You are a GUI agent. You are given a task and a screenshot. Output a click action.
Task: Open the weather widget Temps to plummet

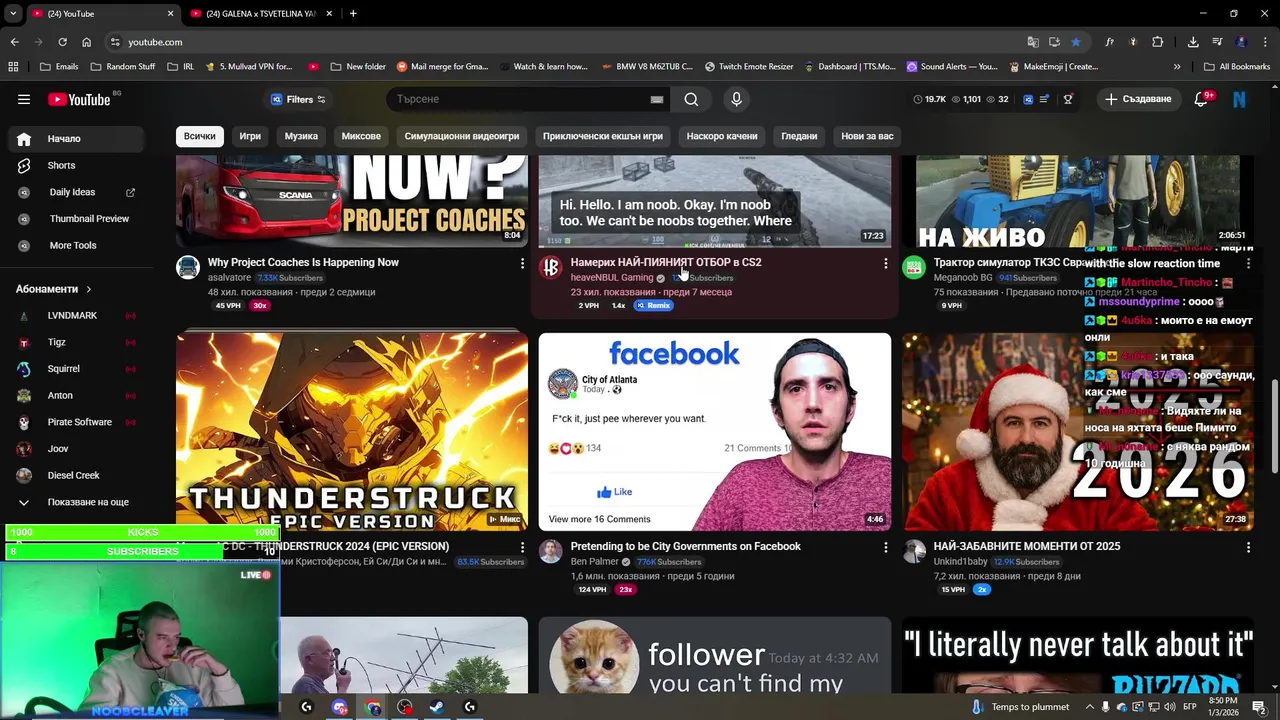click(x=1020, y=707)
